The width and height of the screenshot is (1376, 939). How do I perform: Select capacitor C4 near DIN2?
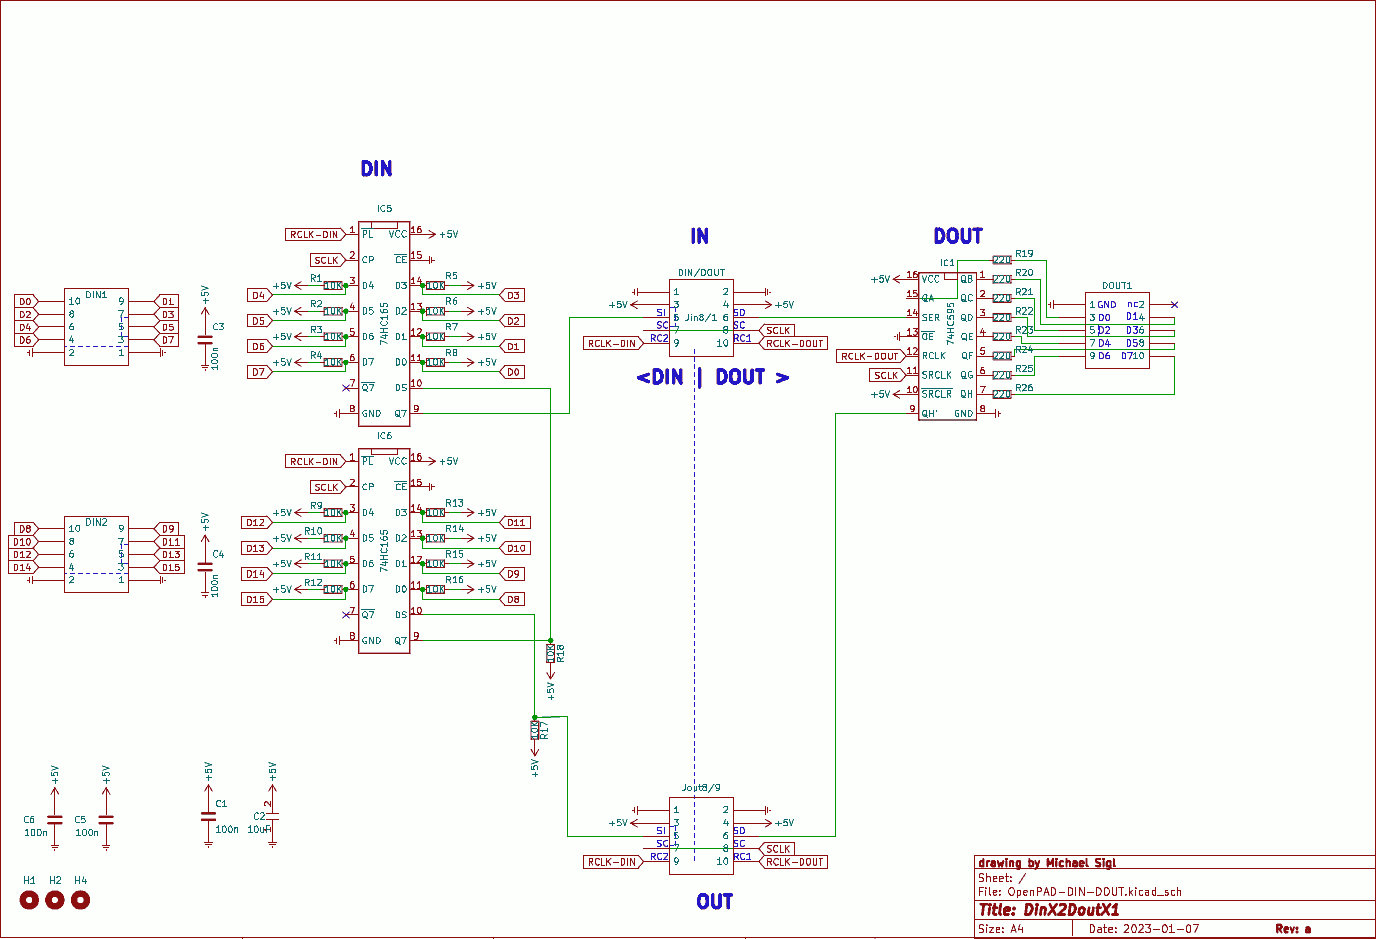205,566
